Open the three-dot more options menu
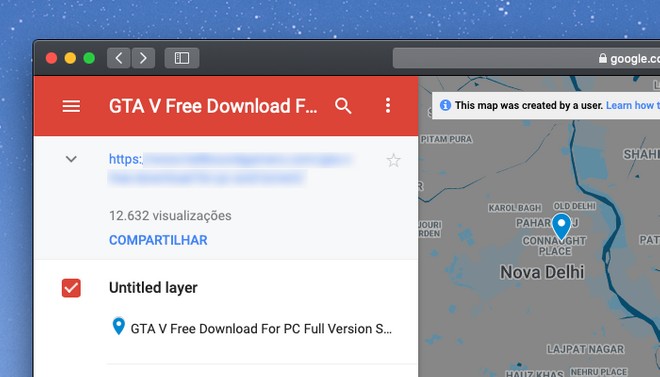 pyautogui.click(x=388, y=106)
